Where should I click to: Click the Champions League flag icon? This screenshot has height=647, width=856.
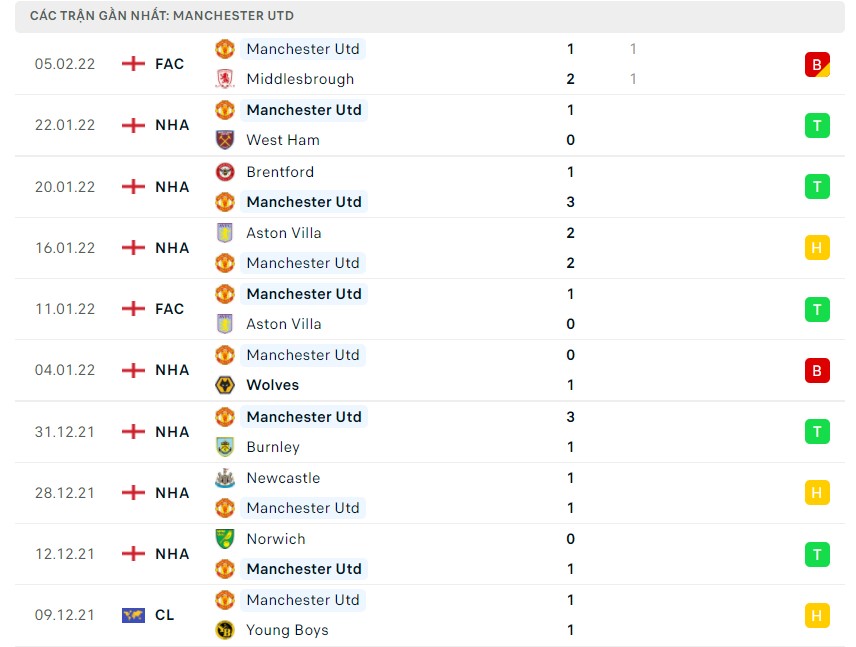(x=133, y=615)
